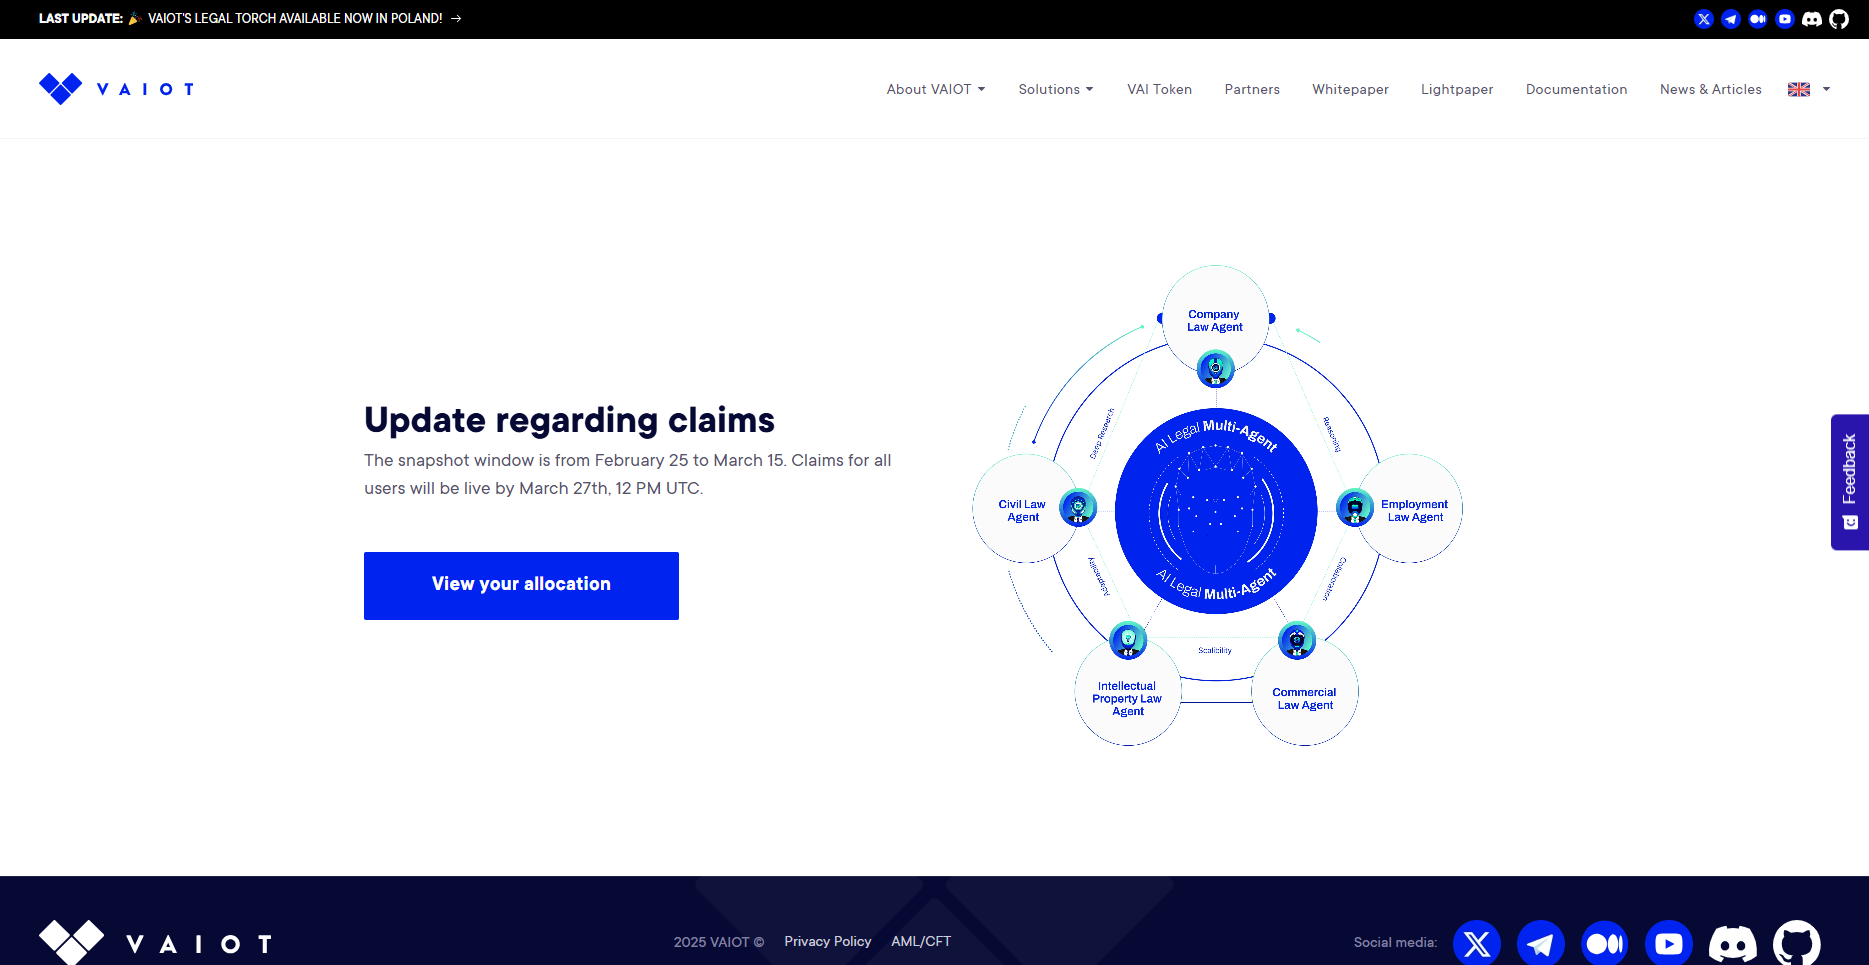This screenshot has height=965, width=1869.
Task: Open the AML/CFT footer link
Action: point(921,941)
